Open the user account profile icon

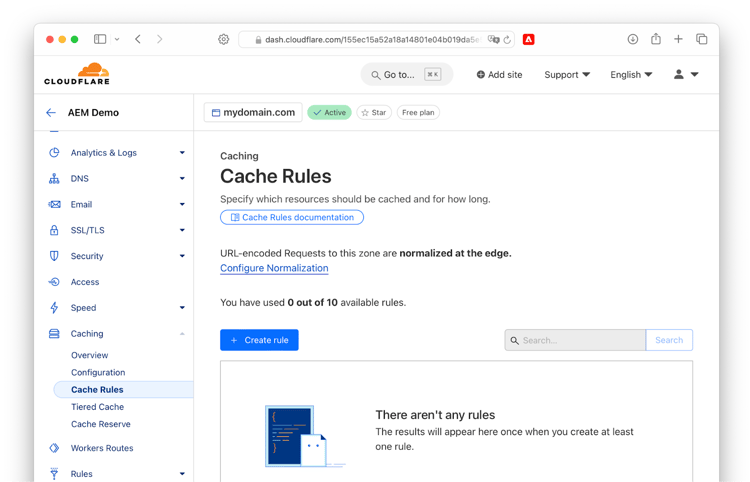coord(678,74)
